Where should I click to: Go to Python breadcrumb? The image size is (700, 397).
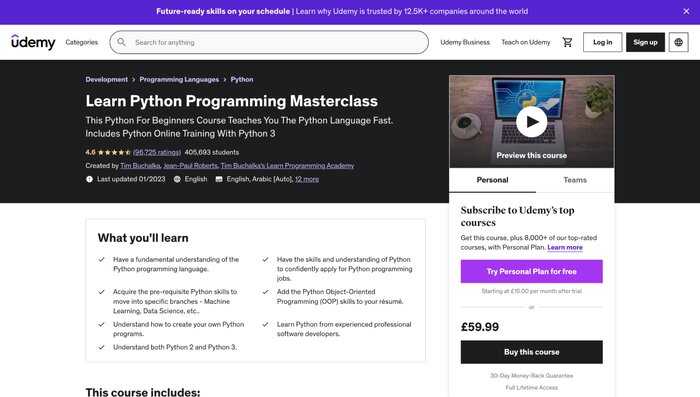pos(242,79)
